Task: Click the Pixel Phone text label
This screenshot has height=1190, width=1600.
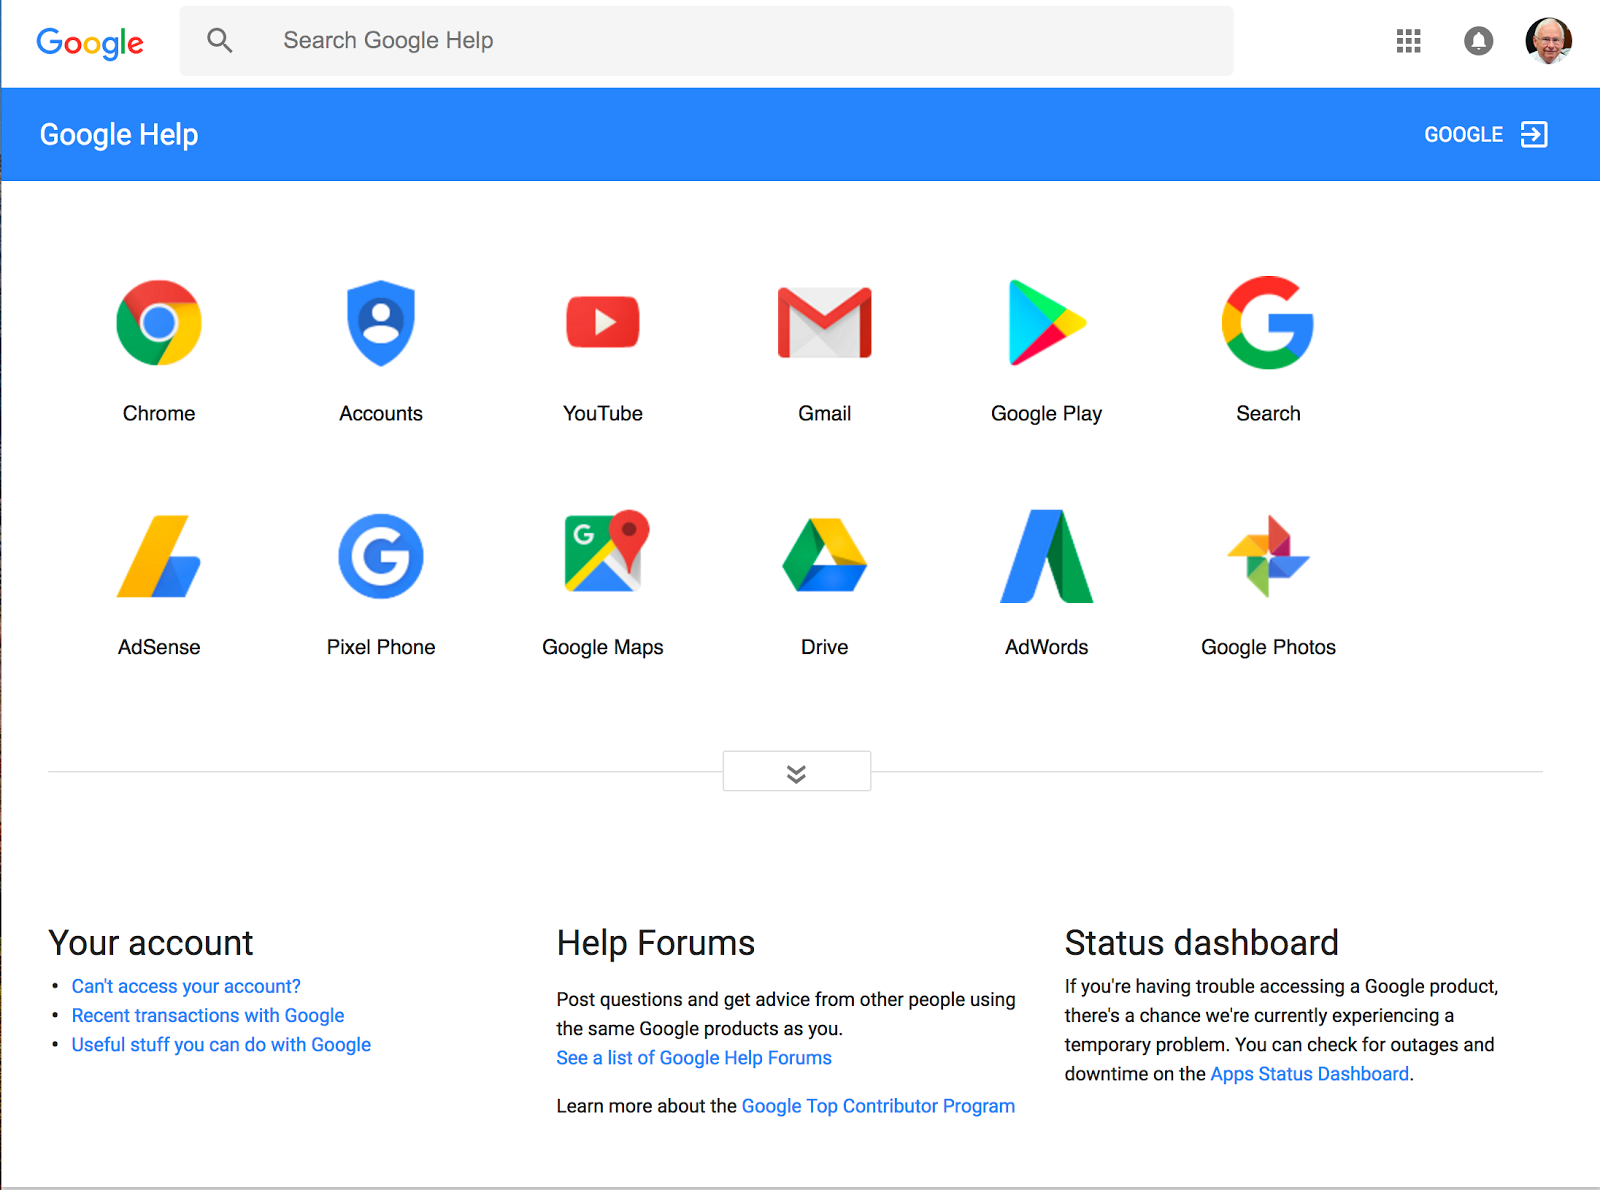Action: point(381,648)
